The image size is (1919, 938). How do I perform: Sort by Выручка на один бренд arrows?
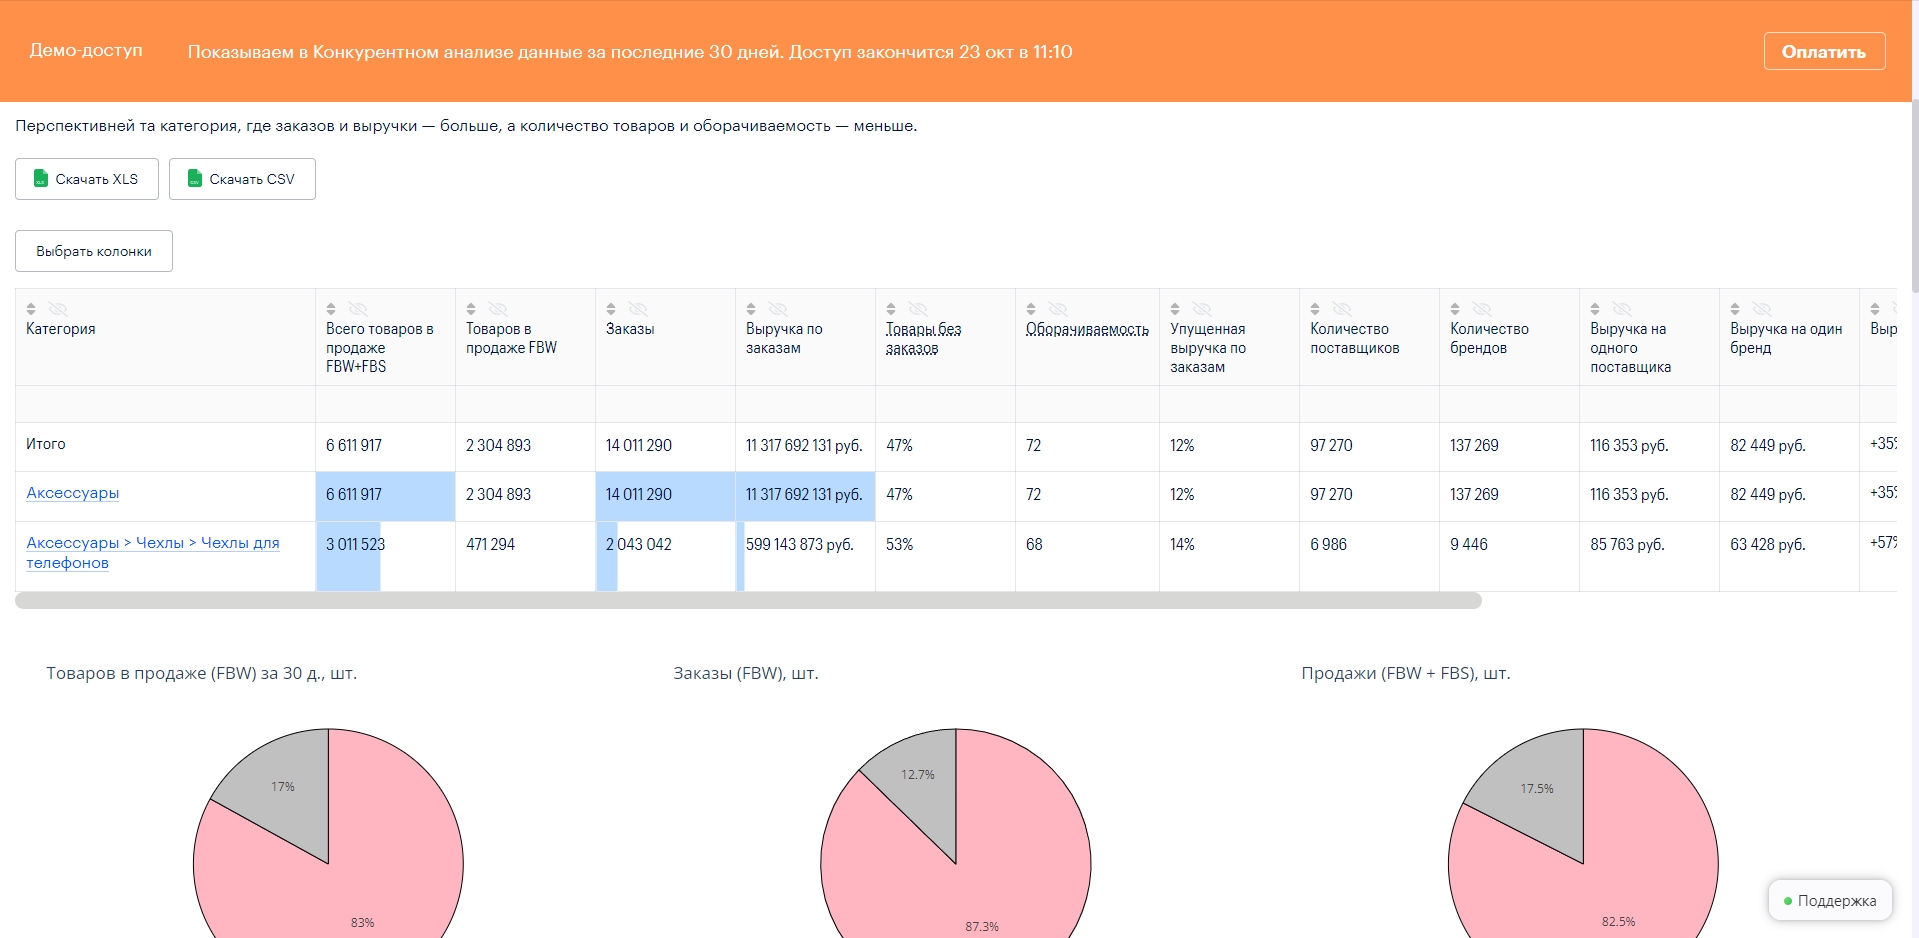tap(1735, 309)
